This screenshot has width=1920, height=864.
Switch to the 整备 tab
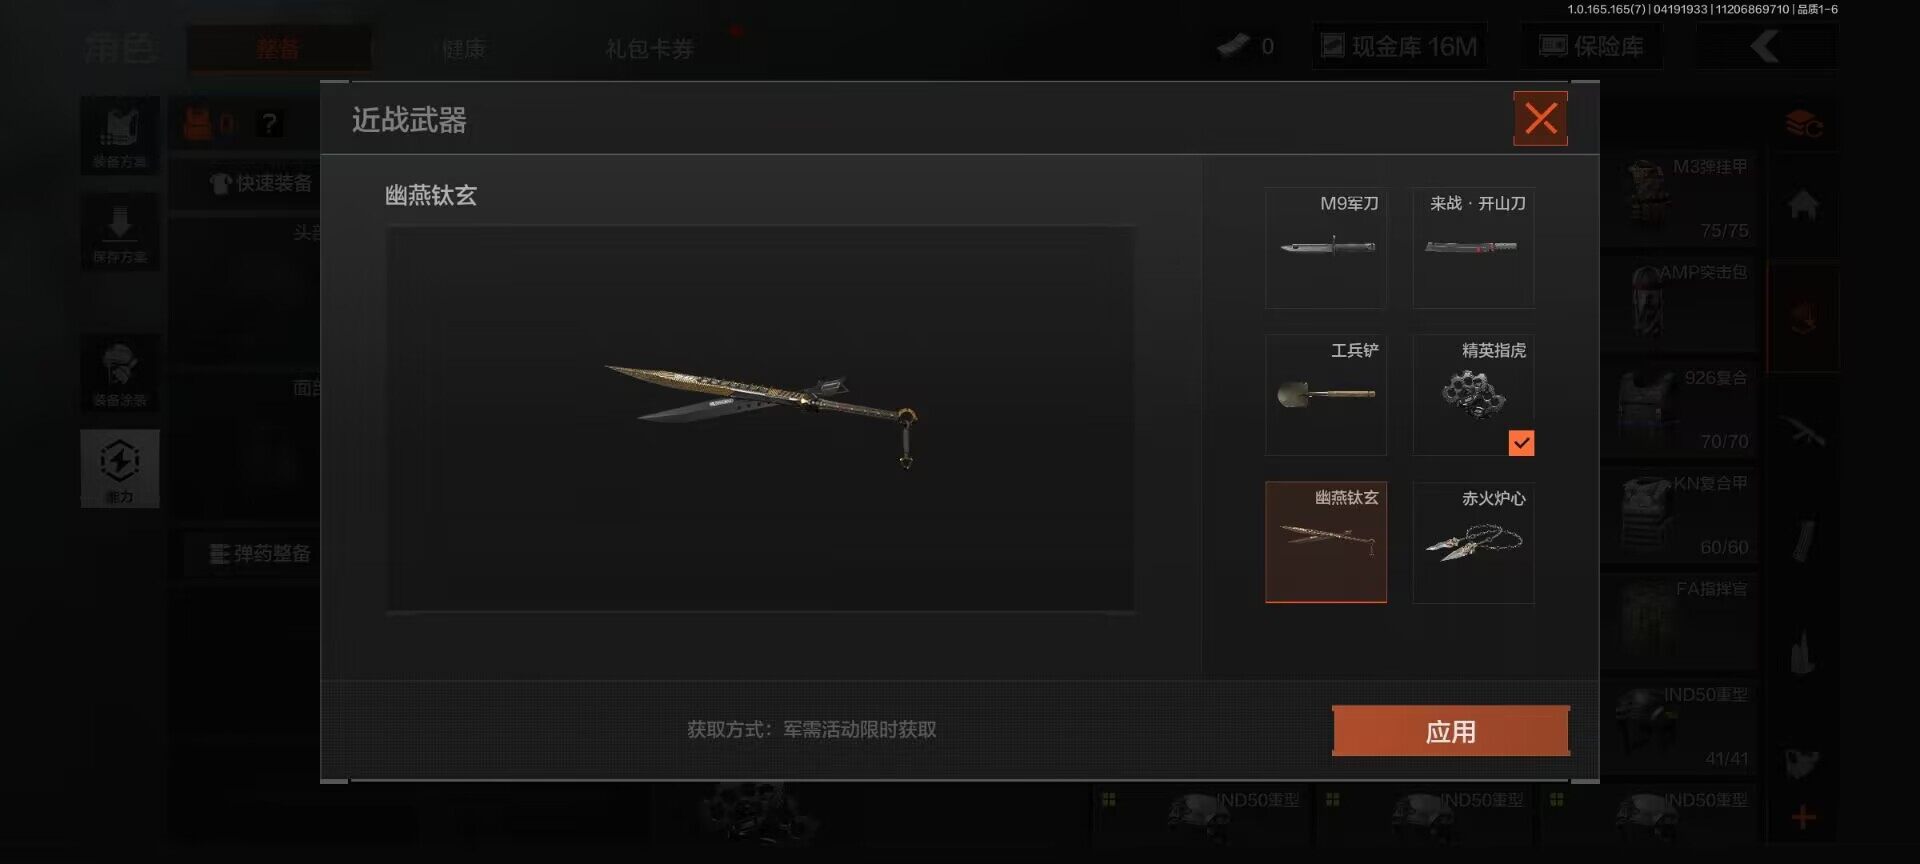[278, 48]
